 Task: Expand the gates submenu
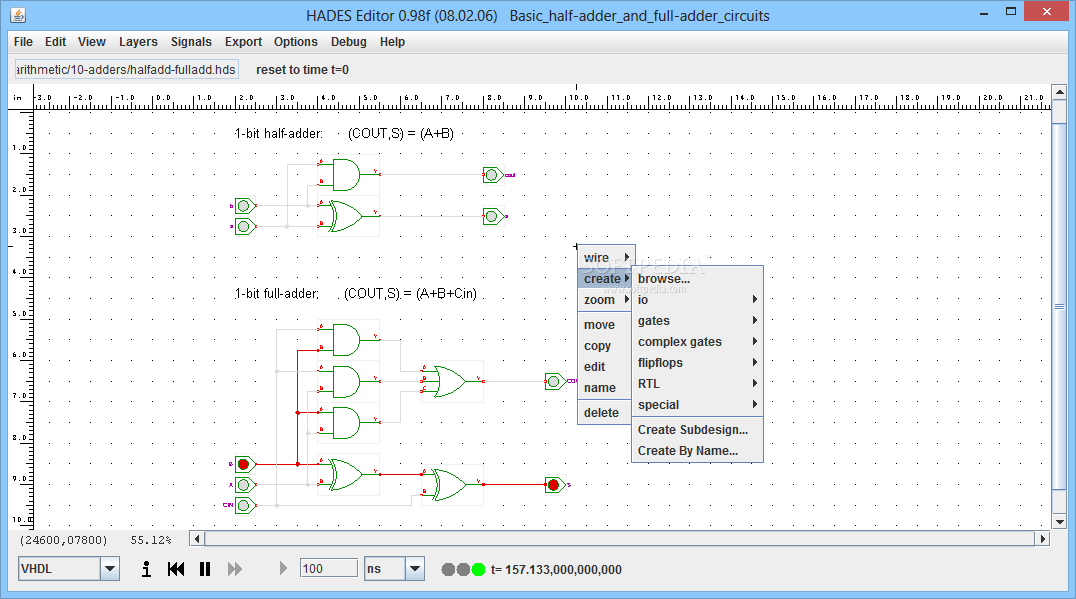click(x=697, y=320)
